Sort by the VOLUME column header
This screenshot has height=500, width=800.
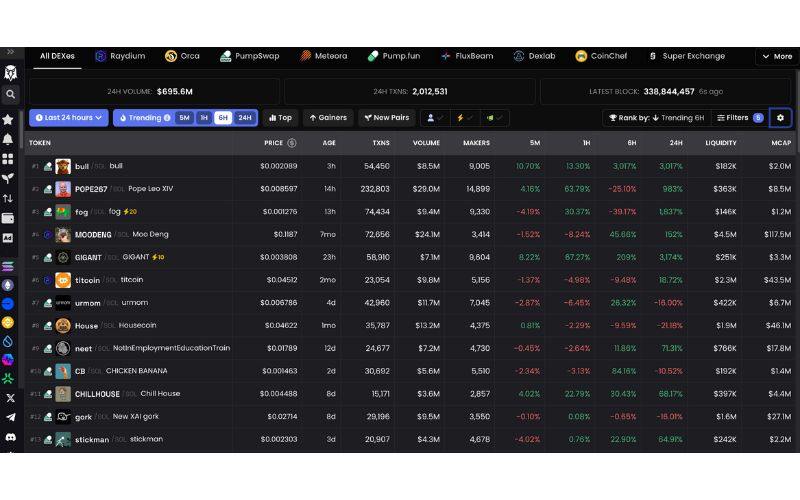[426, 143]
